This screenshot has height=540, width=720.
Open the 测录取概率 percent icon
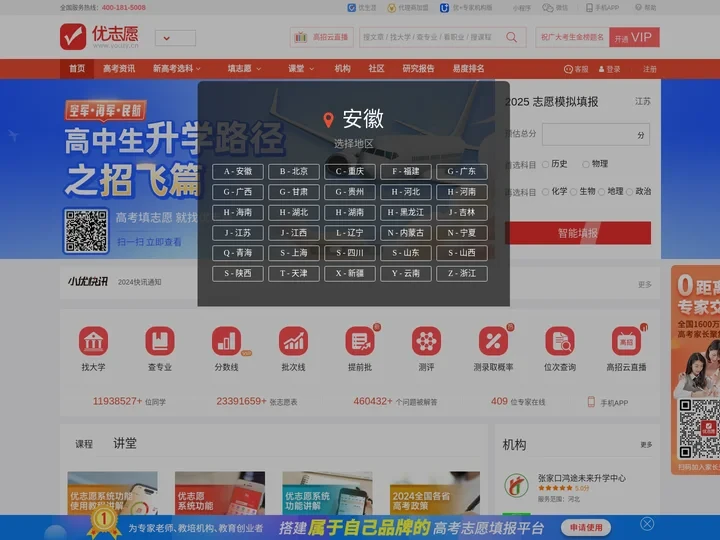[x=493, y=341]
